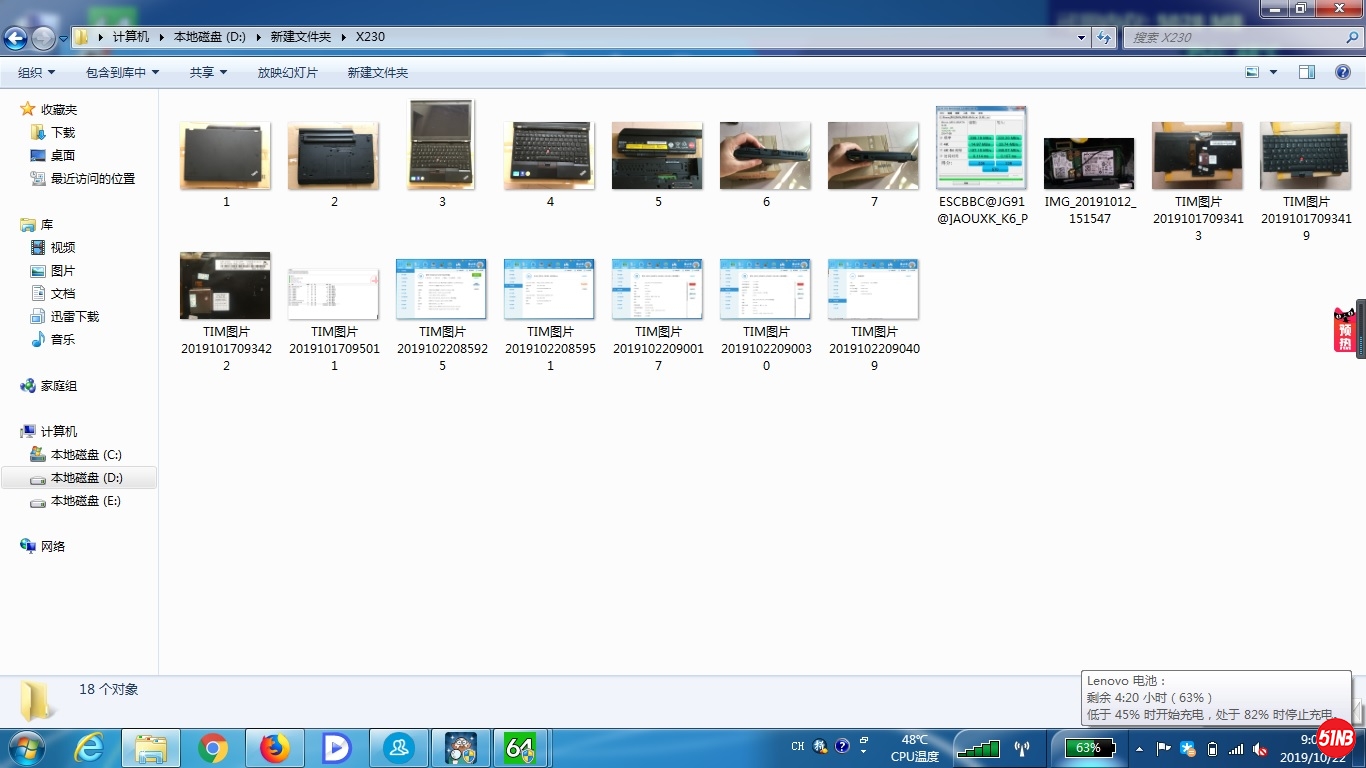The height and width of the screenshot is (768, 1366).
Task: Click 放映幻灯片 in the toolbar
Action: pos(288,72)
